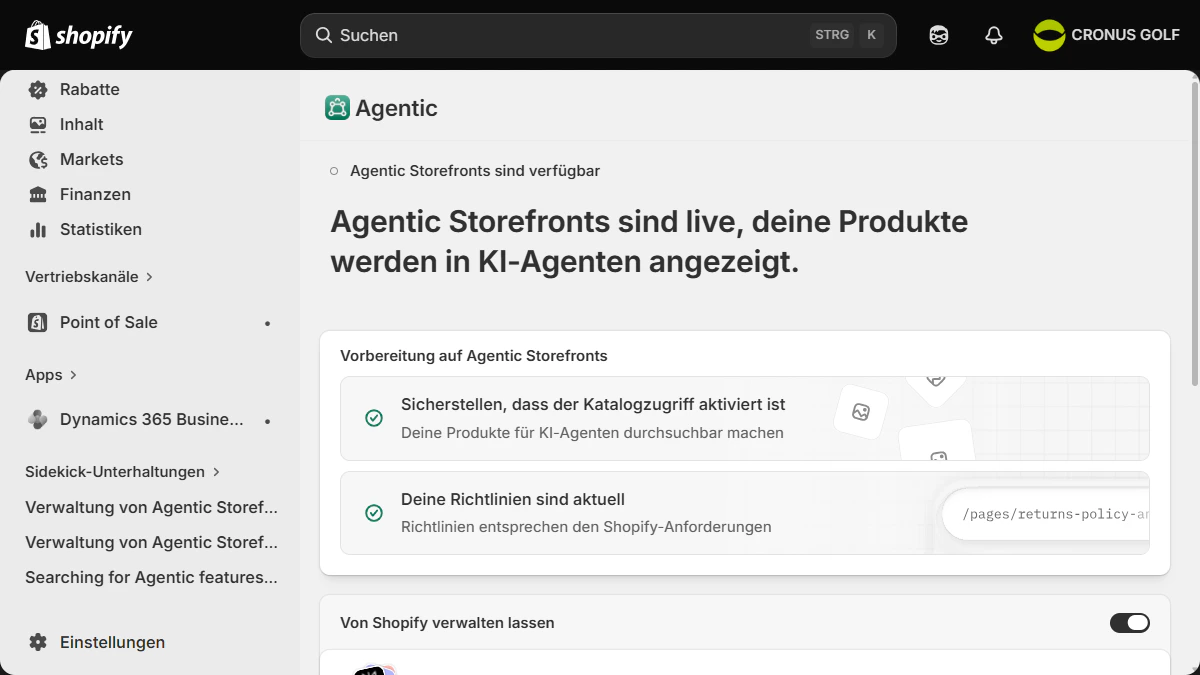Viewport: 1200px width, 675px height.
Task: Expand Sidekick-Unterhaltungen section
Action: tap(122, 472)
